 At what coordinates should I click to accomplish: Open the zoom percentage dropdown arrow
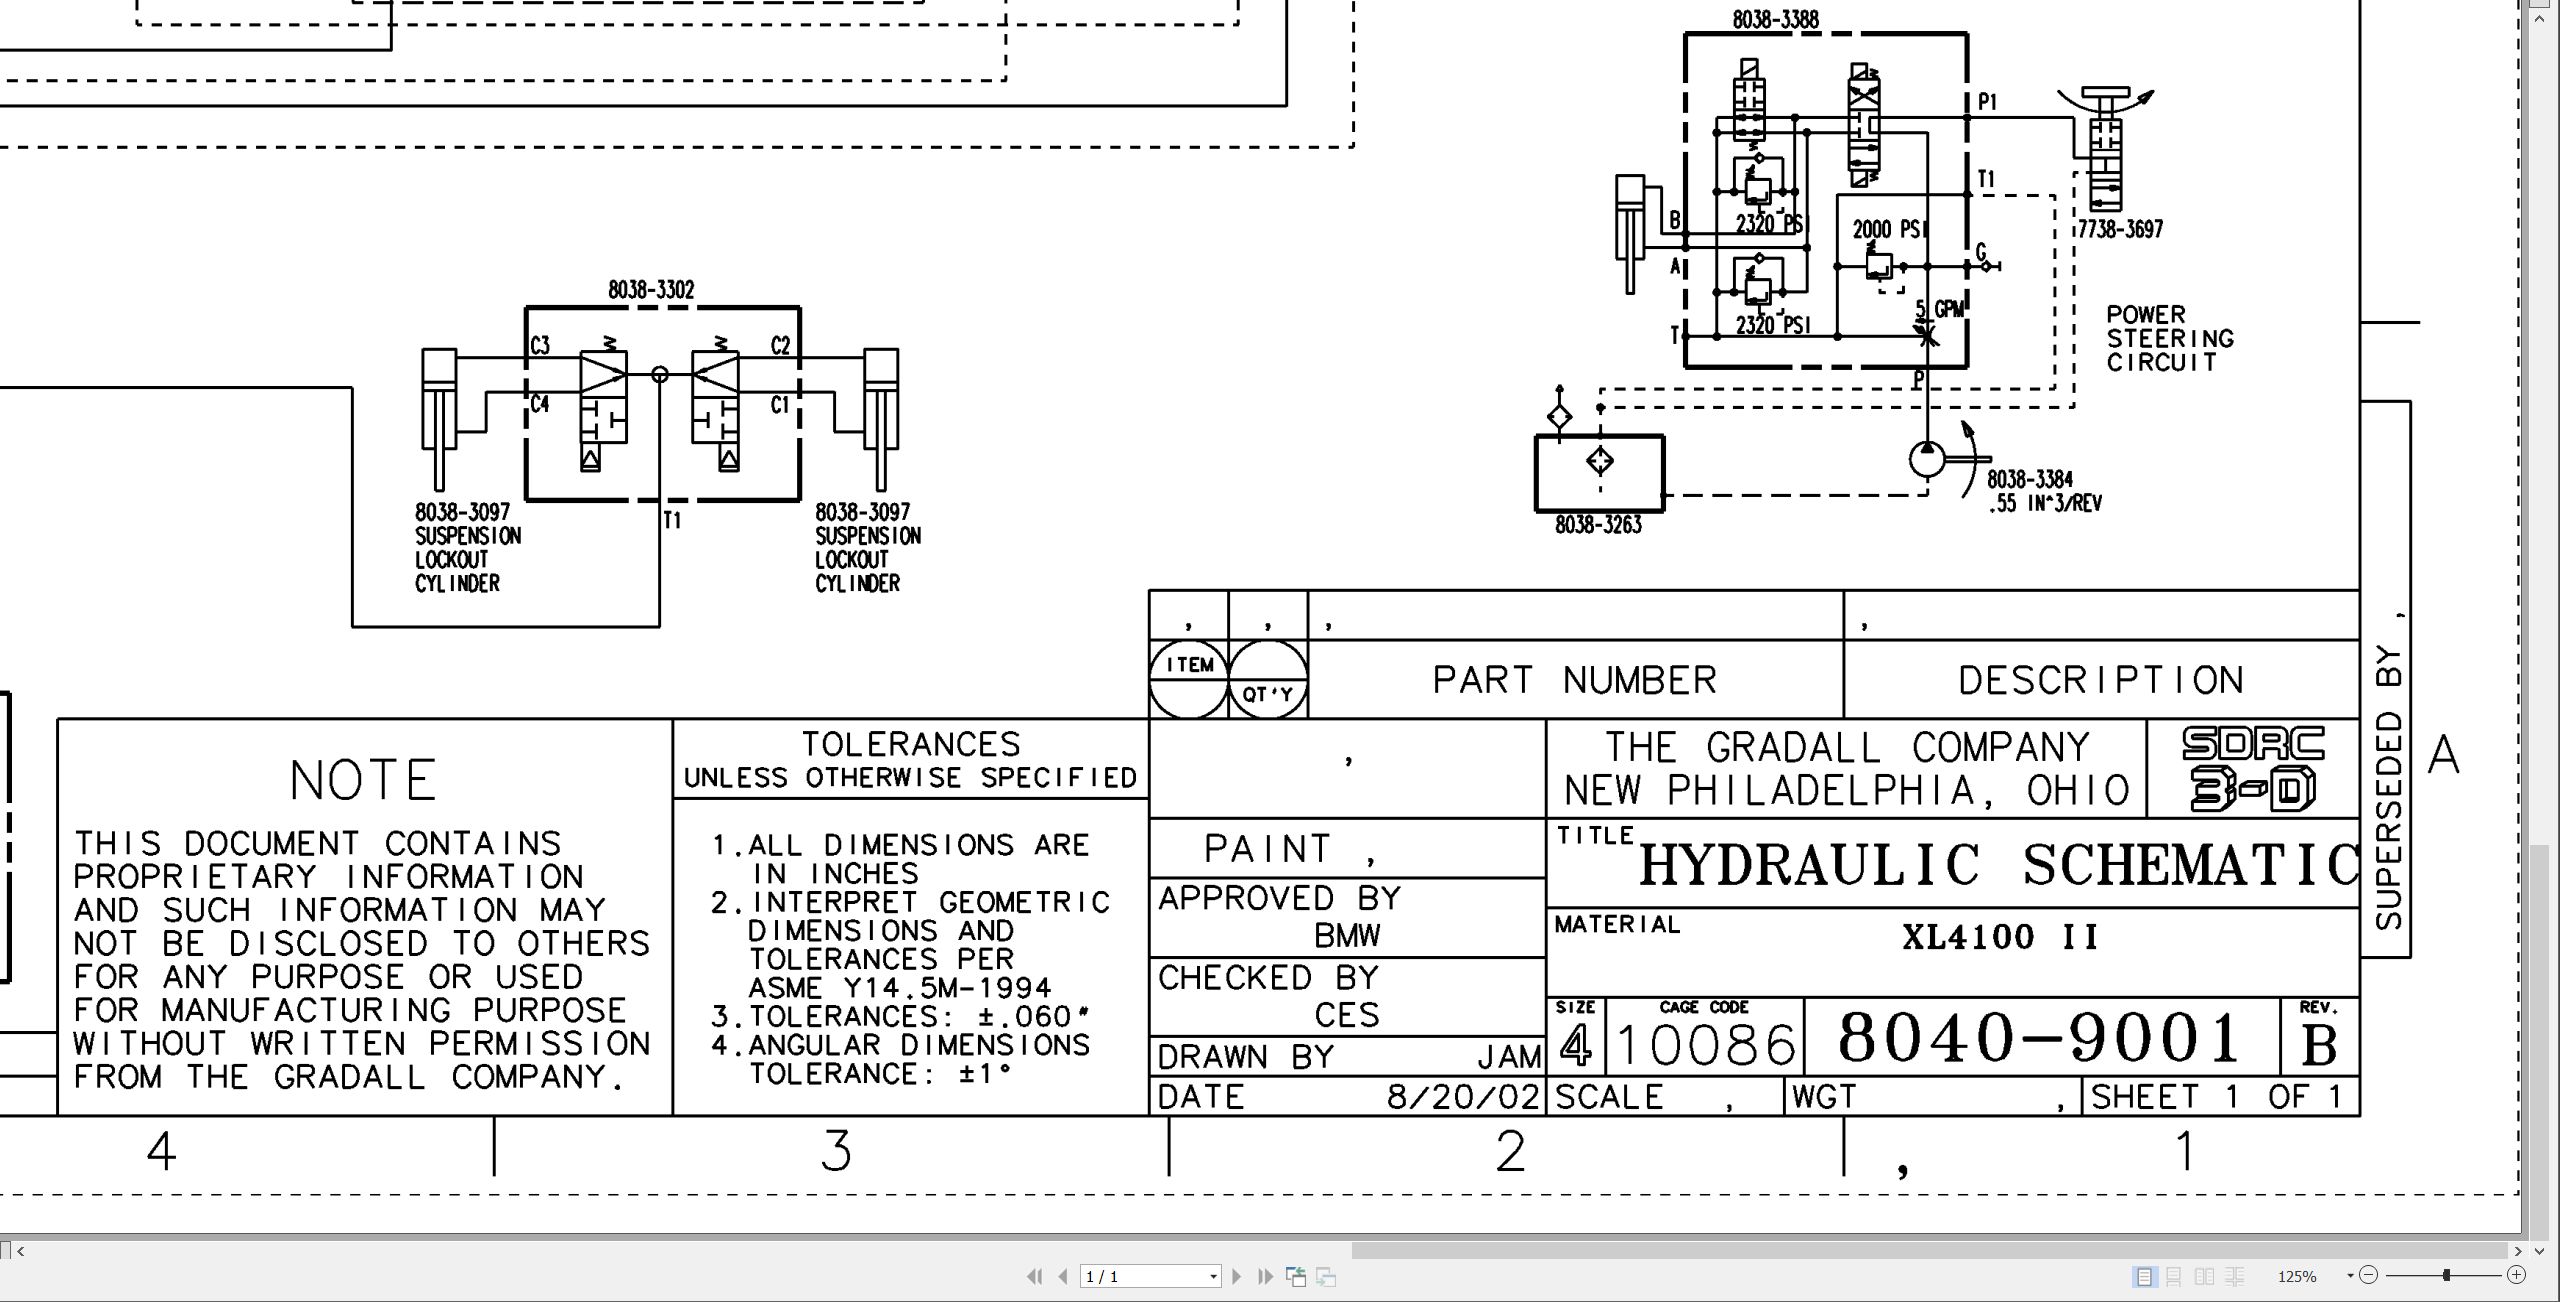pos(2349,1276)
